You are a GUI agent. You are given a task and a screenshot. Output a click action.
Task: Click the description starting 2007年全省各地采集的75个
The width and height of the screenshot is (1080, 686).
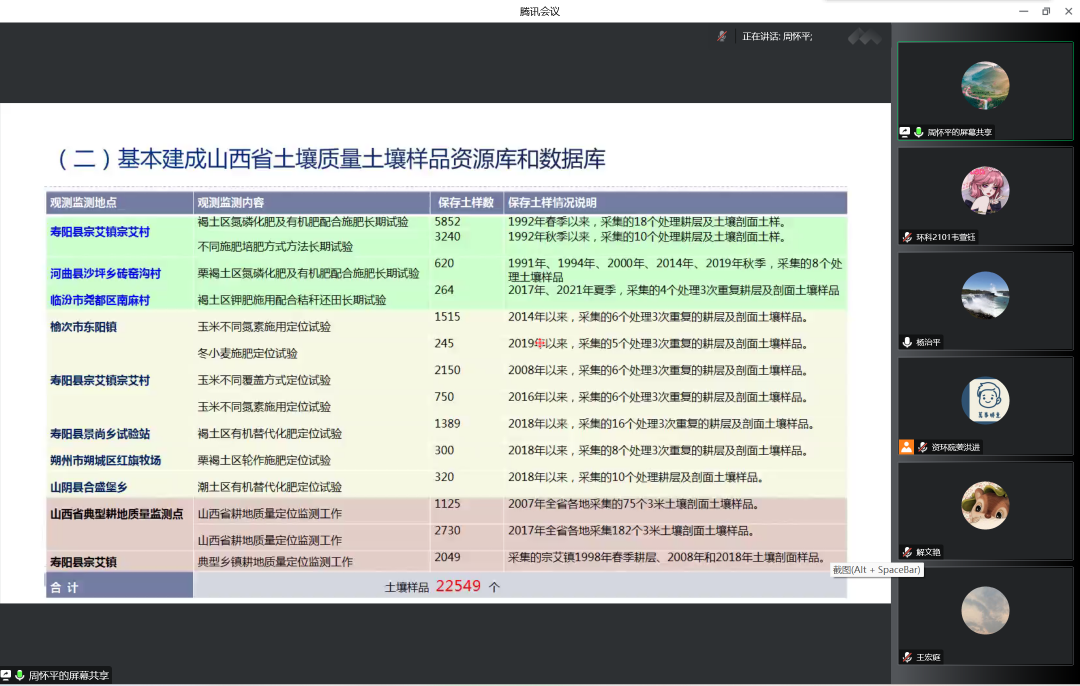[x=633, y=504]
